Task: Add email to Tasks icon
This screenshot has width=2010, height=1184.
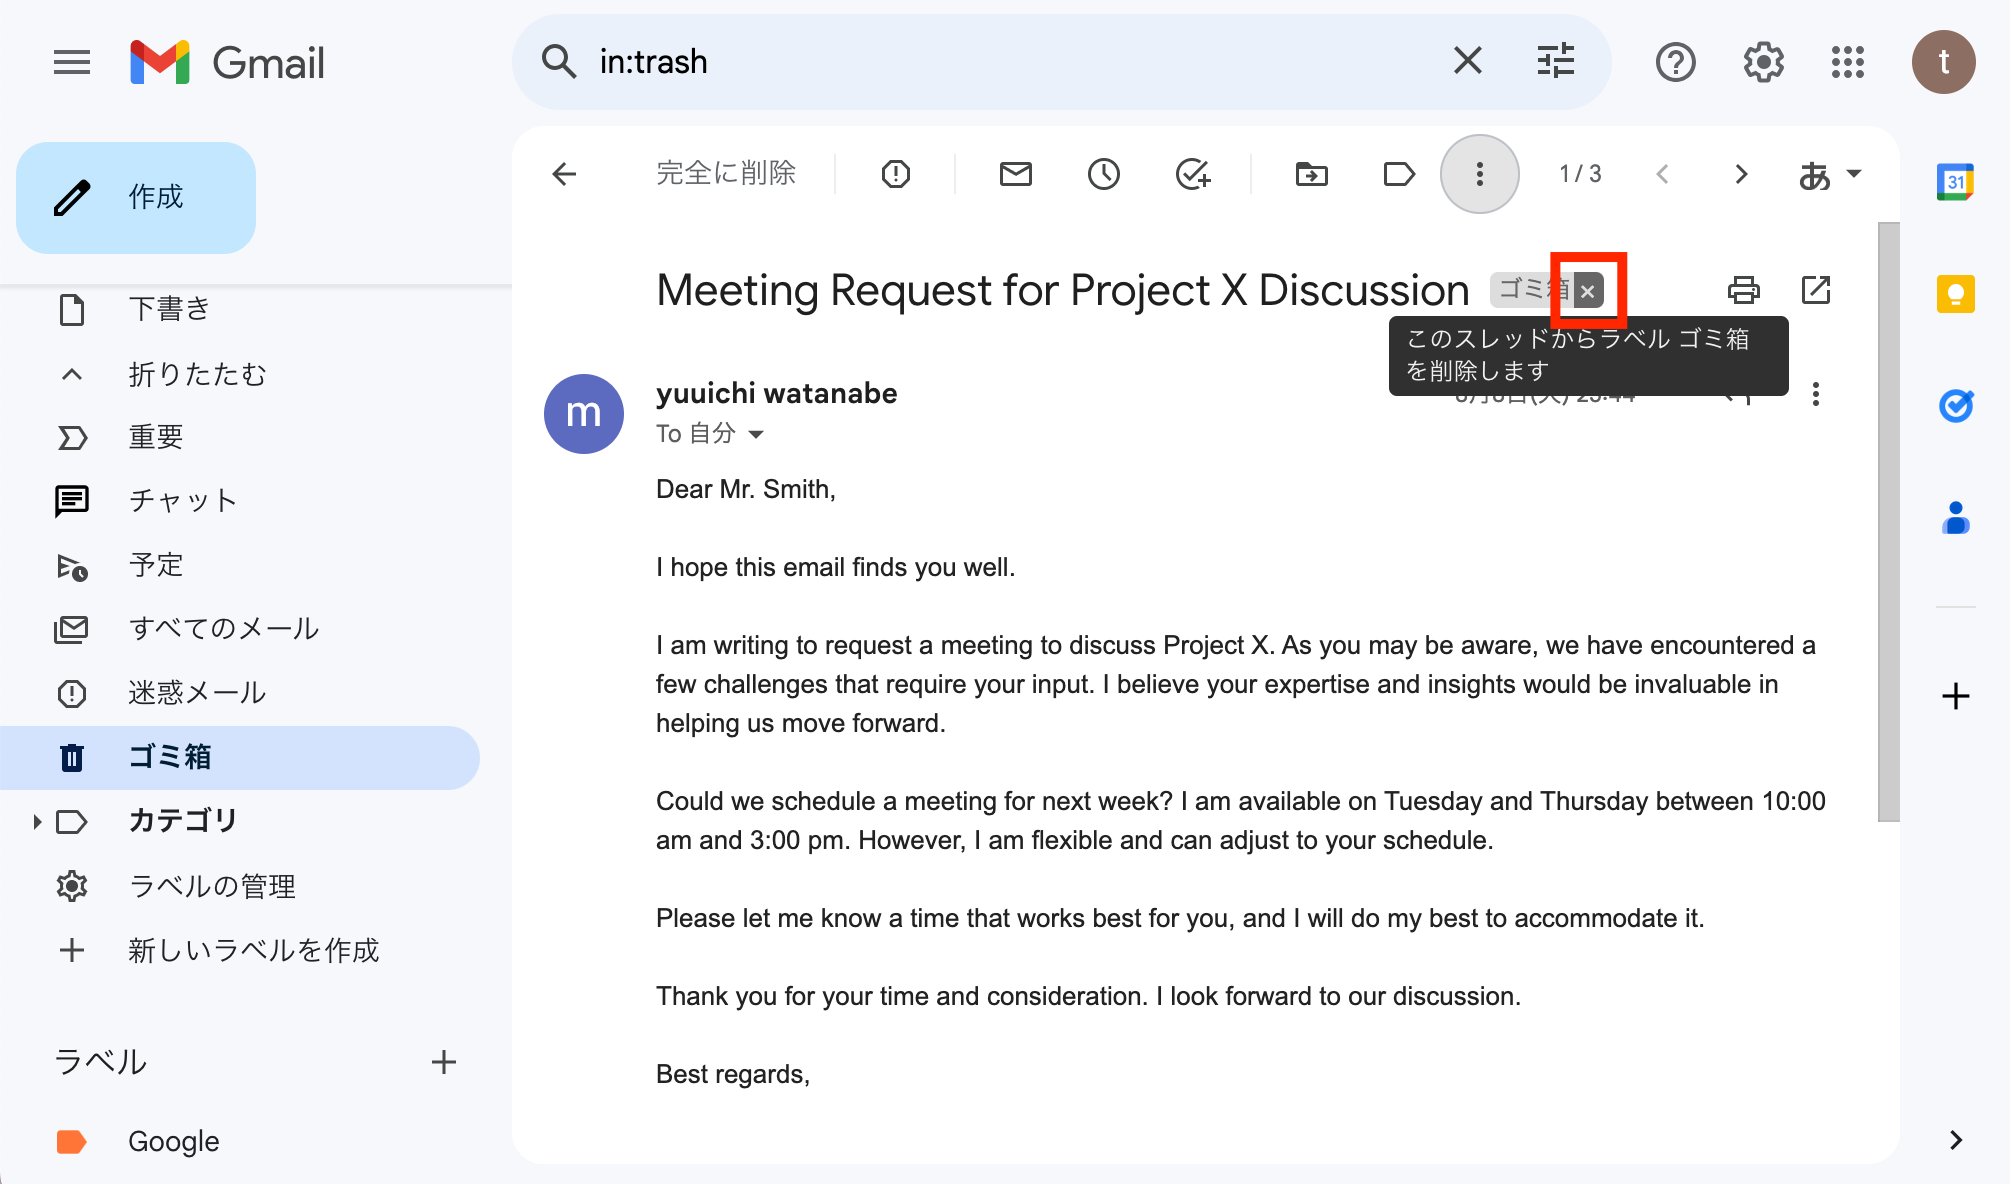Action: (x=1193, y=174)
